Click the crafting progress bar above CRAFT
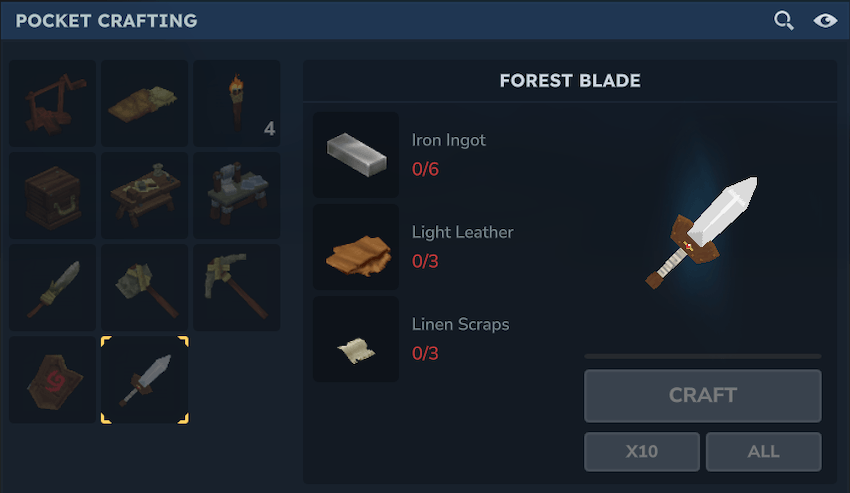The image size is (850, 493). coord(703,356)
